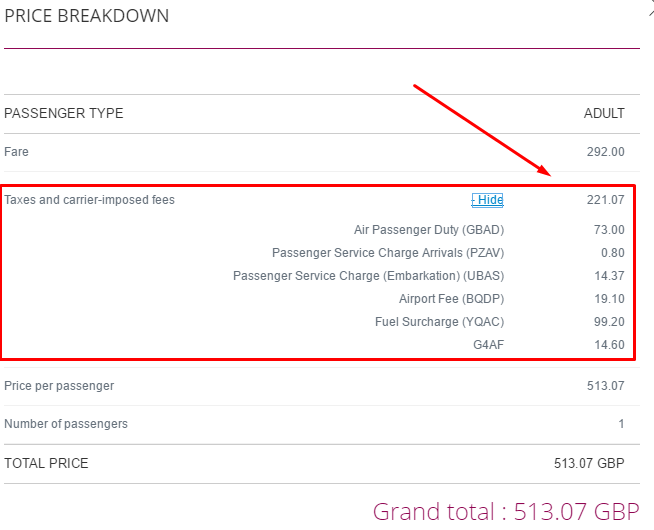The image size is (654, 530).
Task: Click the Grand total 513.07 GBP text
Action: pyautogui.click(x=506, y=512)
